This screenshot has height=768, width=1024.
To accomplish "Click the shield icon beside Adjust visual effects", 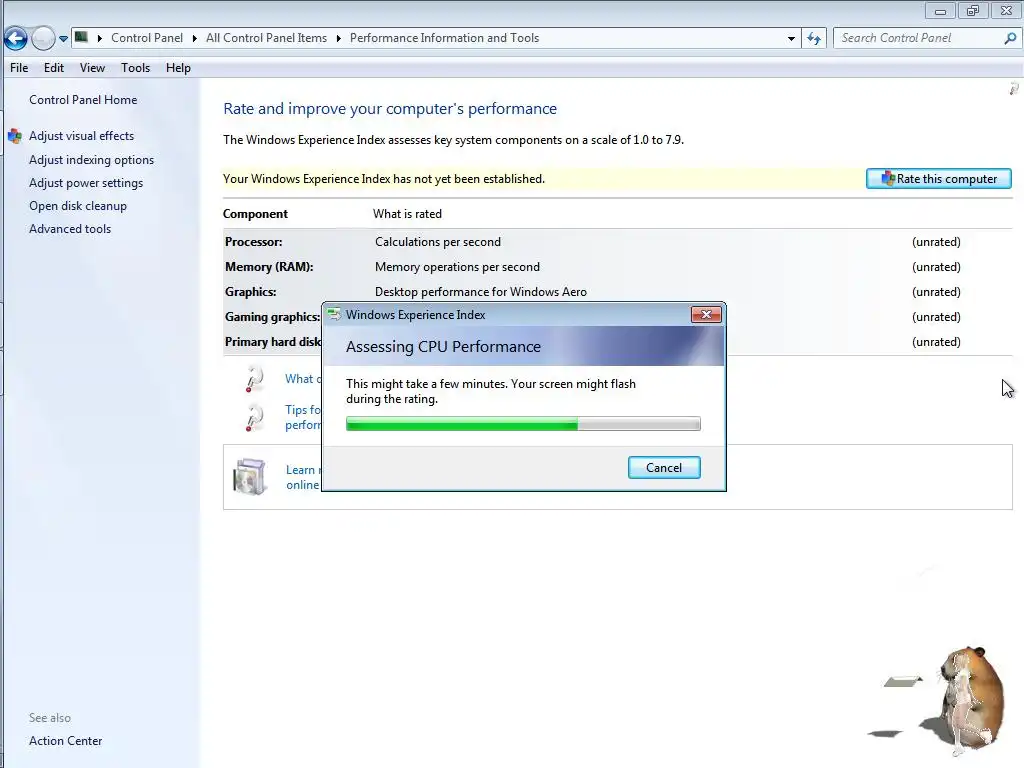I will (x=15, y=136).
